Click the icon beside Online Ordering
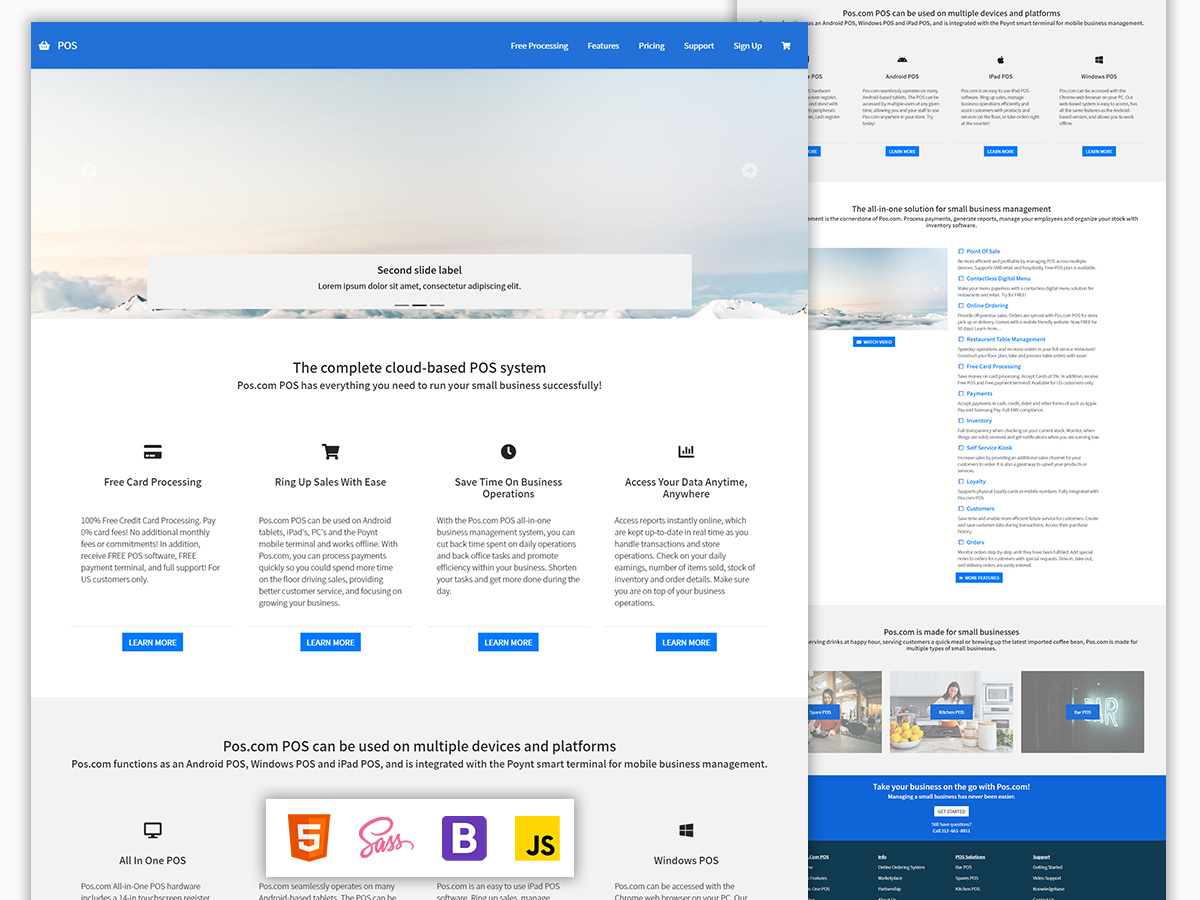 (x=961, y=306)
